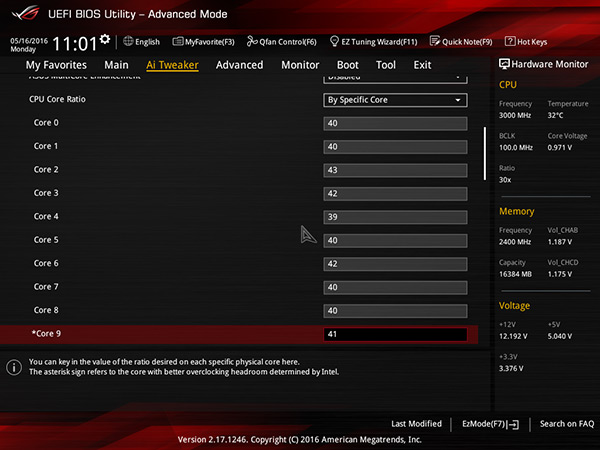This screenshot has height=450, width=600.
Task: Show the Hot Keys list
Action: [x=526, y=41]
